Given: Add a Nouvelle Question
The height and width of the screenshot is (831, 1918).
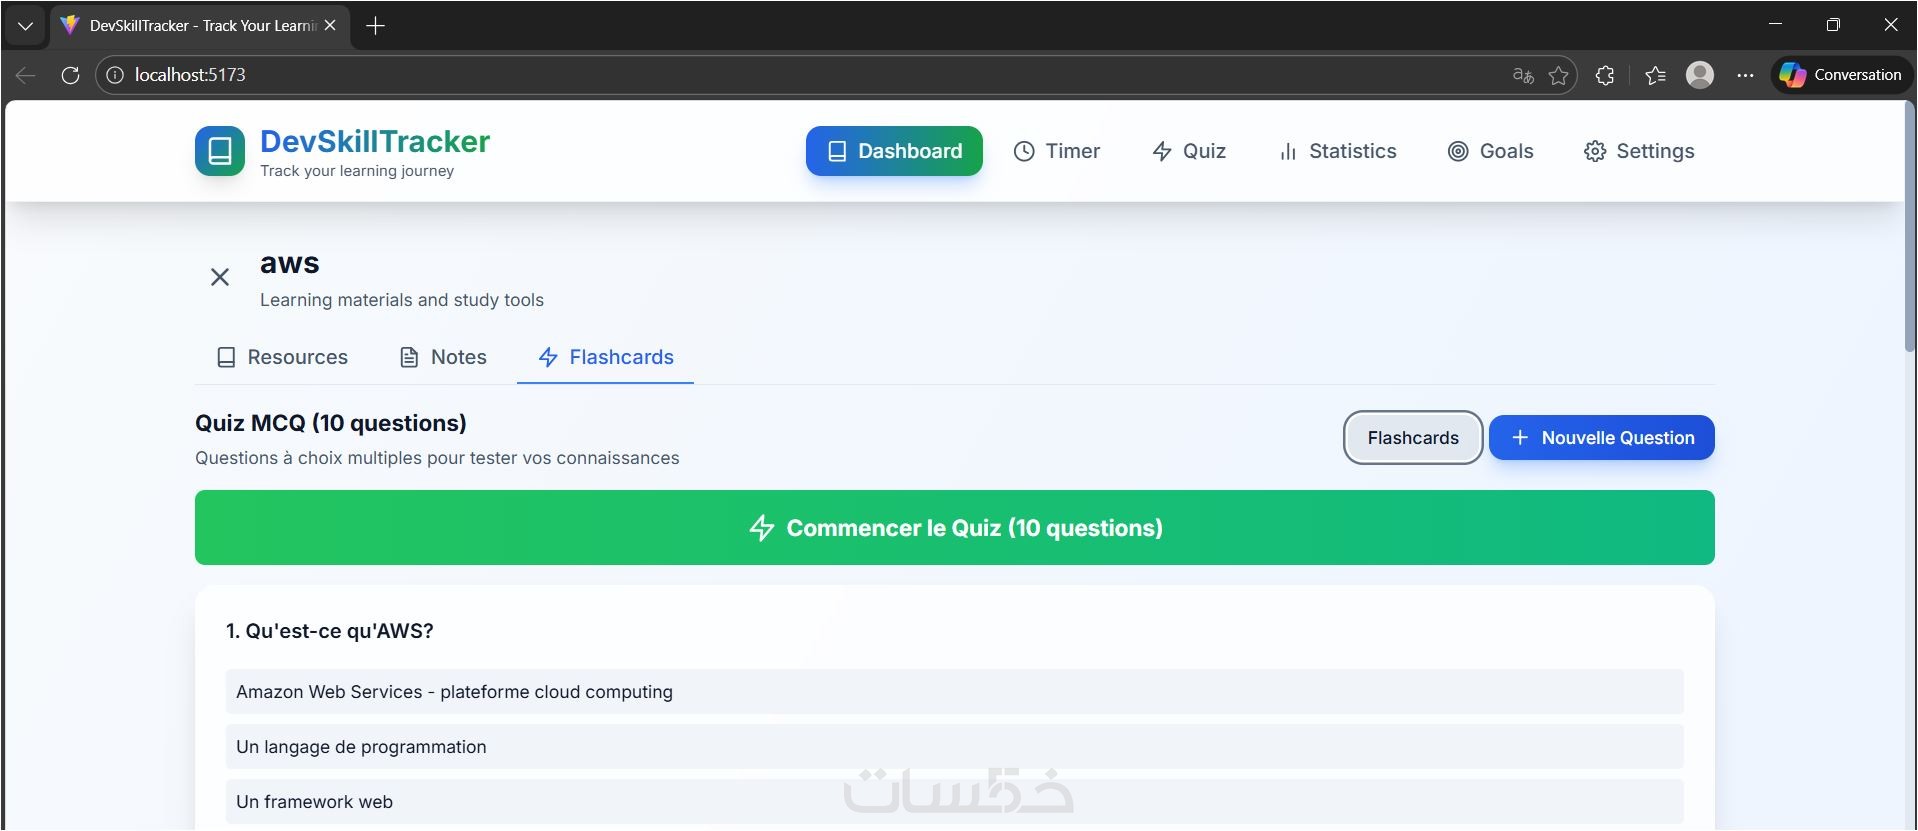Looking at the screenshot, I should tap(1602, 438).
